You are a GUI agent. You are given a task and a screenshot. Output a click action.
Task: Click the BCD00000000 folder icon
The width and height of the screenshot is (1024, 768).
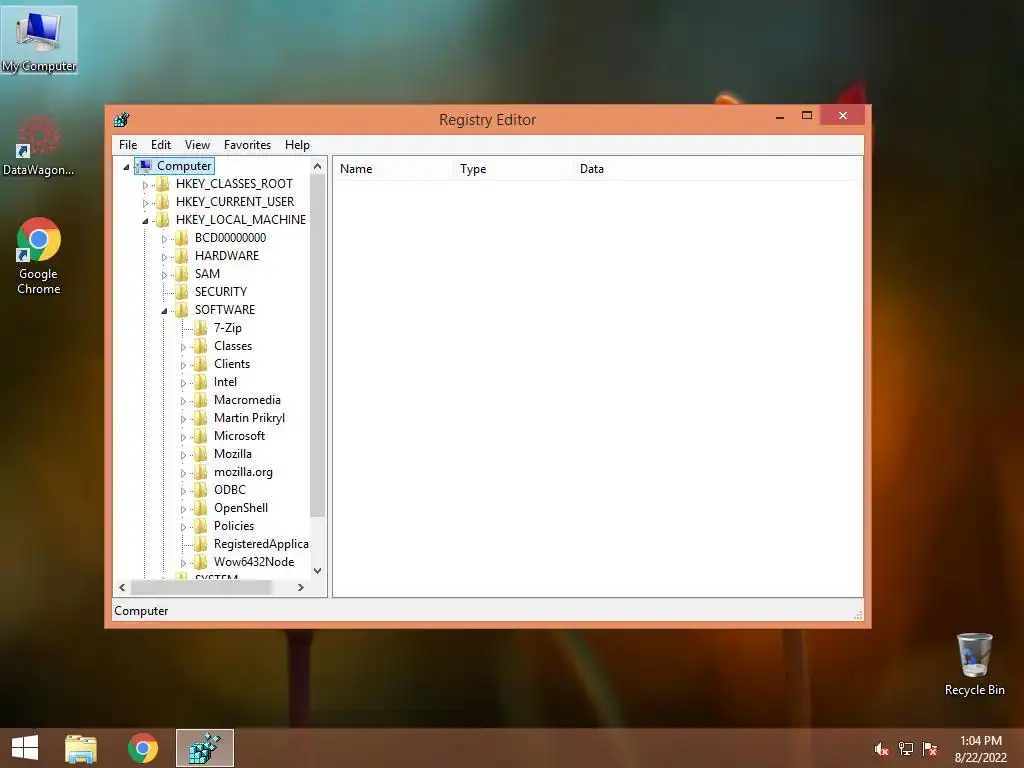coord(182,238)
